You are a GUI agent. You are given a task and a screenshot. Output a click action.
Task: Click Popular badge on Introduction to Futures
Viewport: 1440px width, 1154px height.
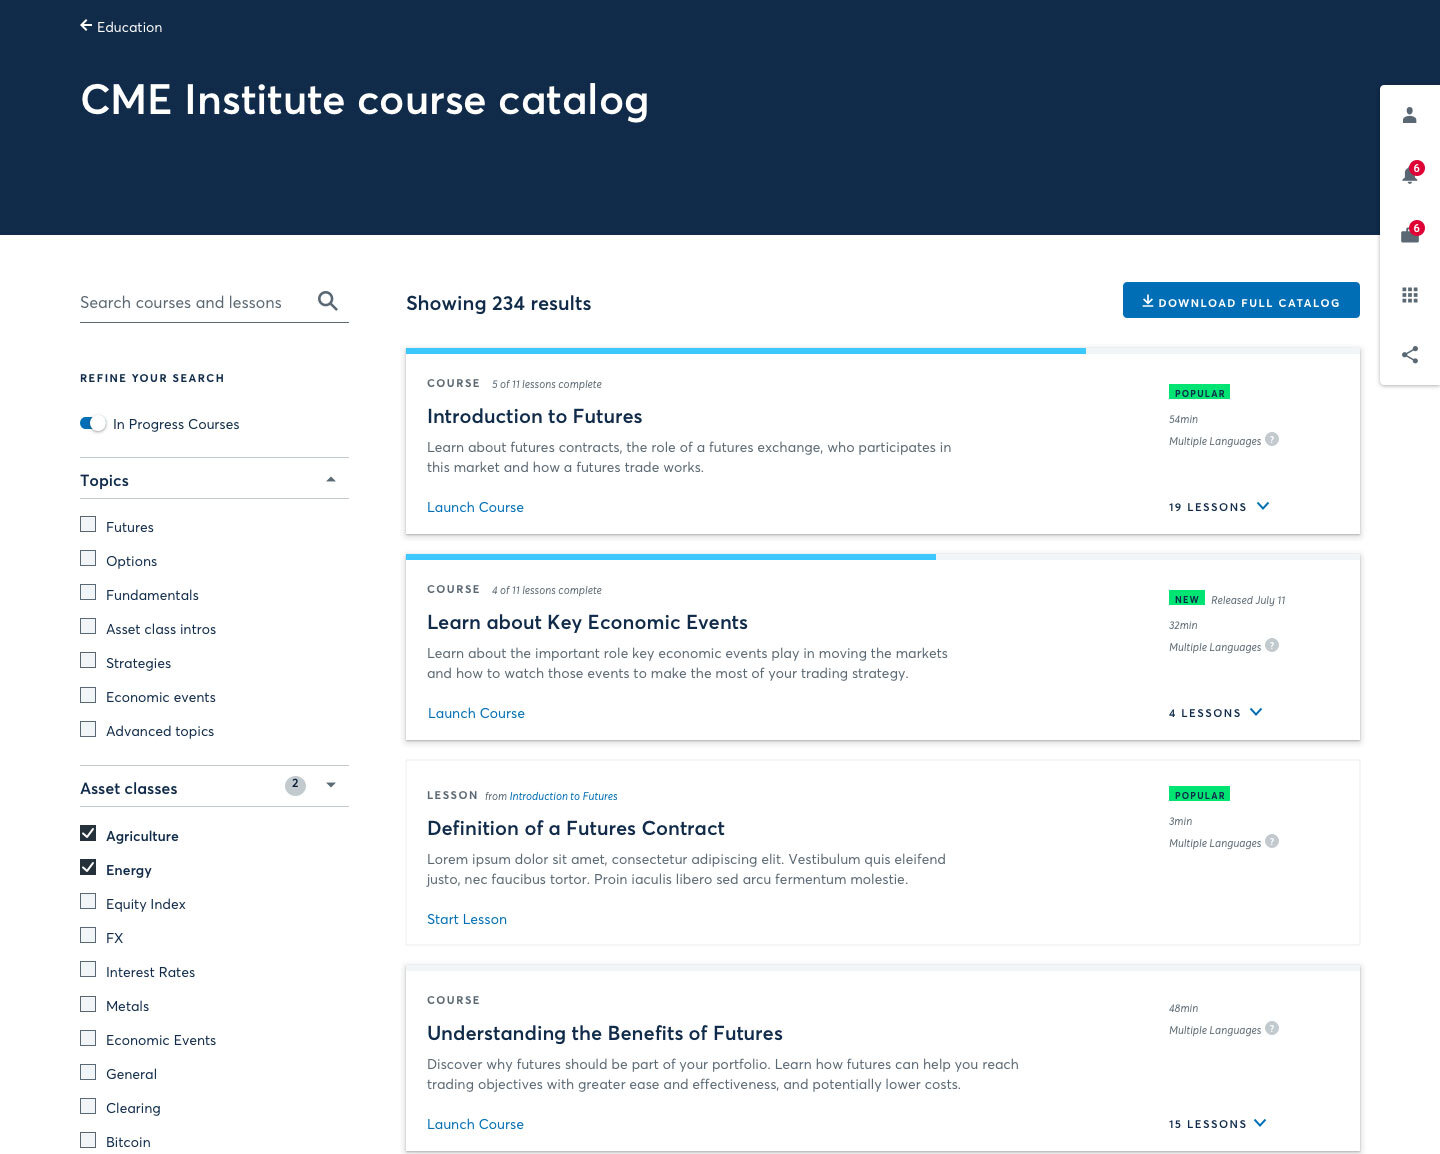[x=1199, y=392]
